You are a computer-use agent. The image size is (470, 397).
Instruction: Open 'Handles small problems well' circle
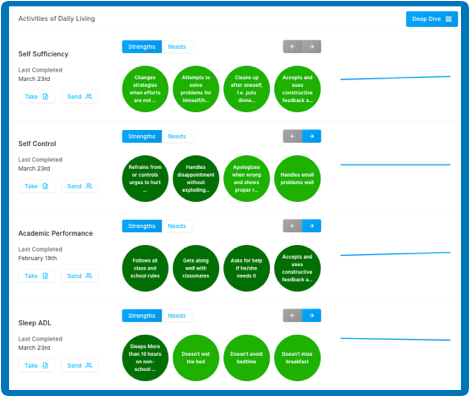coord(297,179)
